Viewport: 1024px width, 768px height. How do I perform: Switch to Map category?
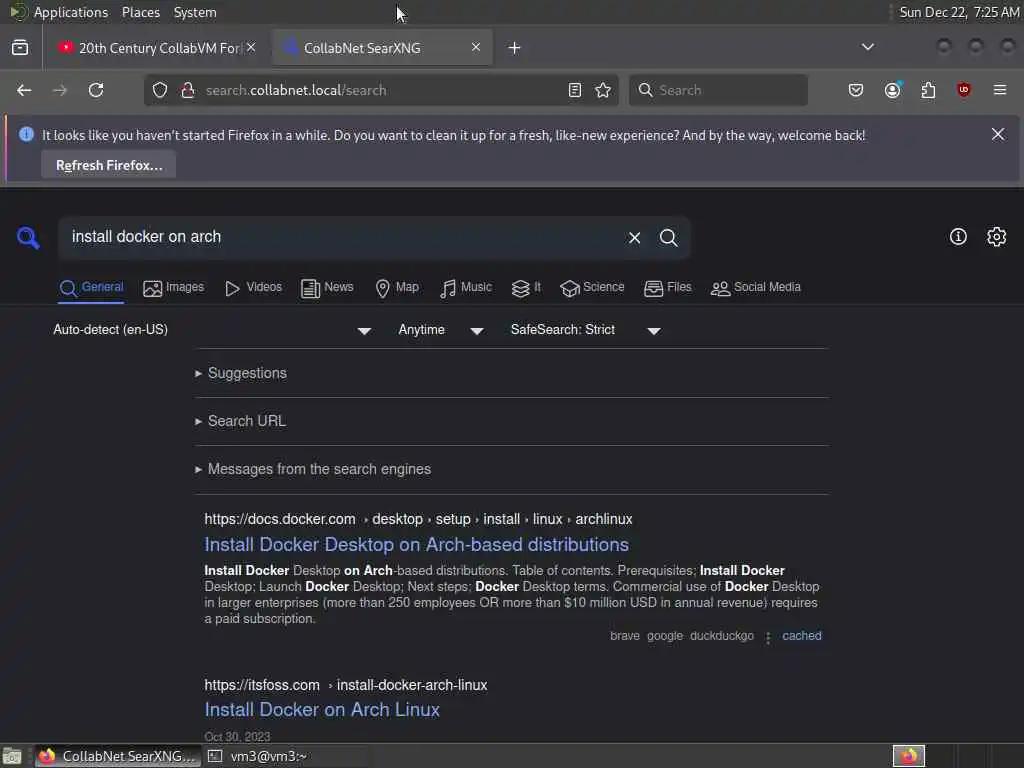click(x=397, y=287)
